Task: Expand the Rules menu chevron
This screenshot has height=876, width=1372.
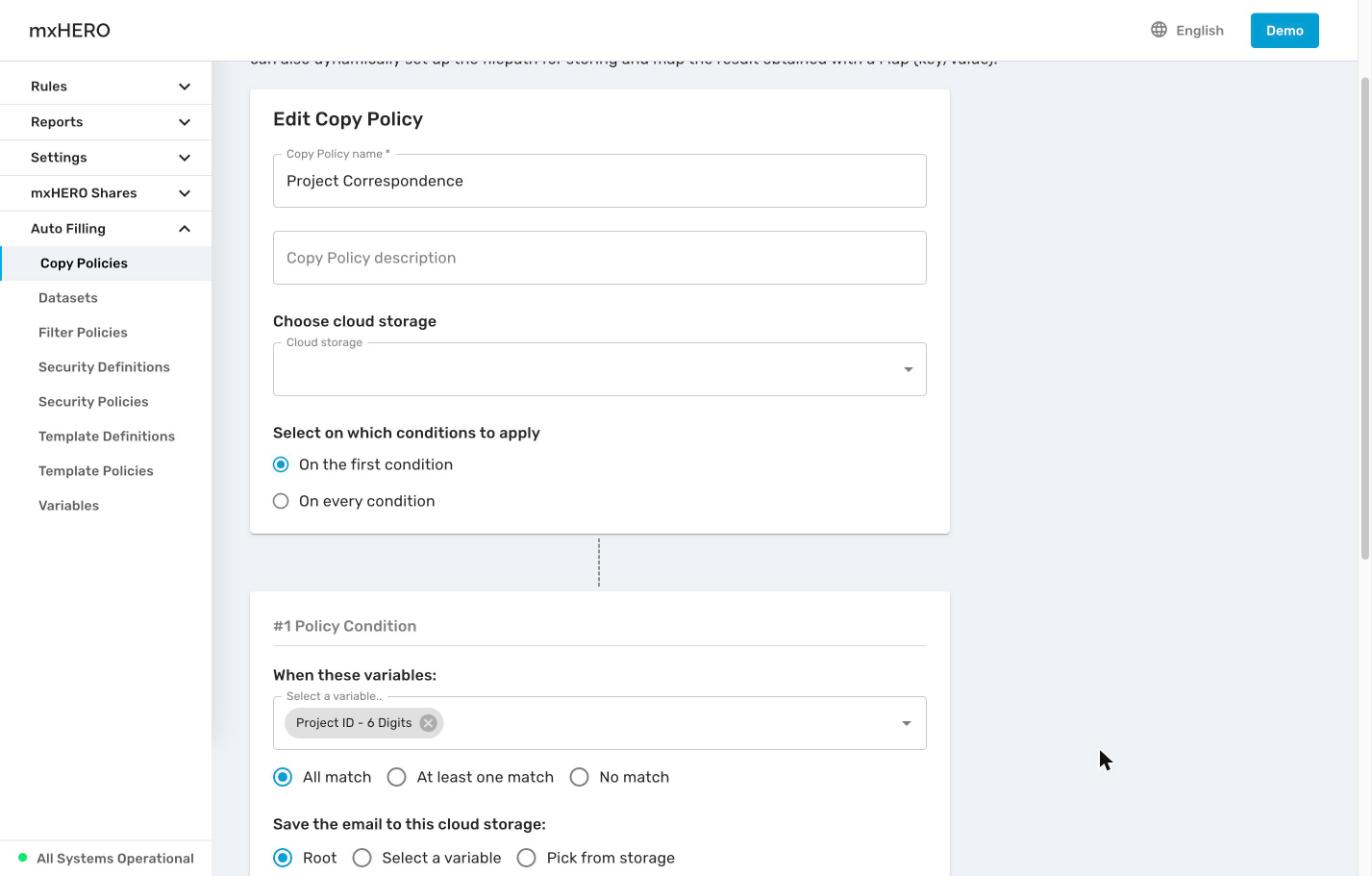Action: click(184, 87)
